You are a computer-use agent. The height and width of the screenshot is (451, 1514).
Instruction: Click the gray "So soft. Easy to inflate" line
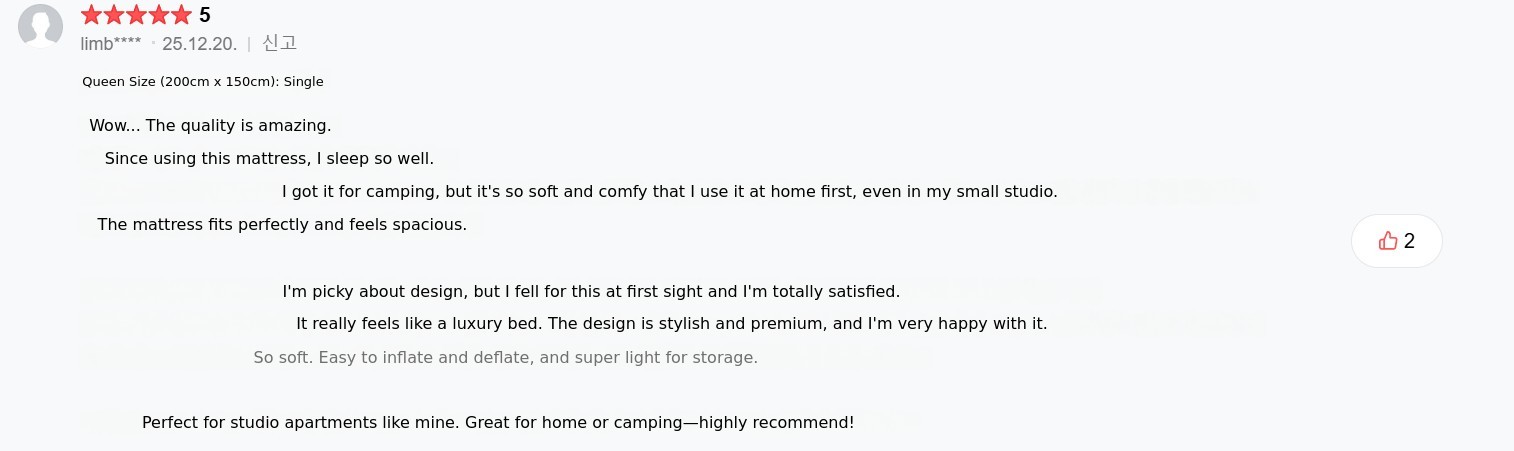505,357
